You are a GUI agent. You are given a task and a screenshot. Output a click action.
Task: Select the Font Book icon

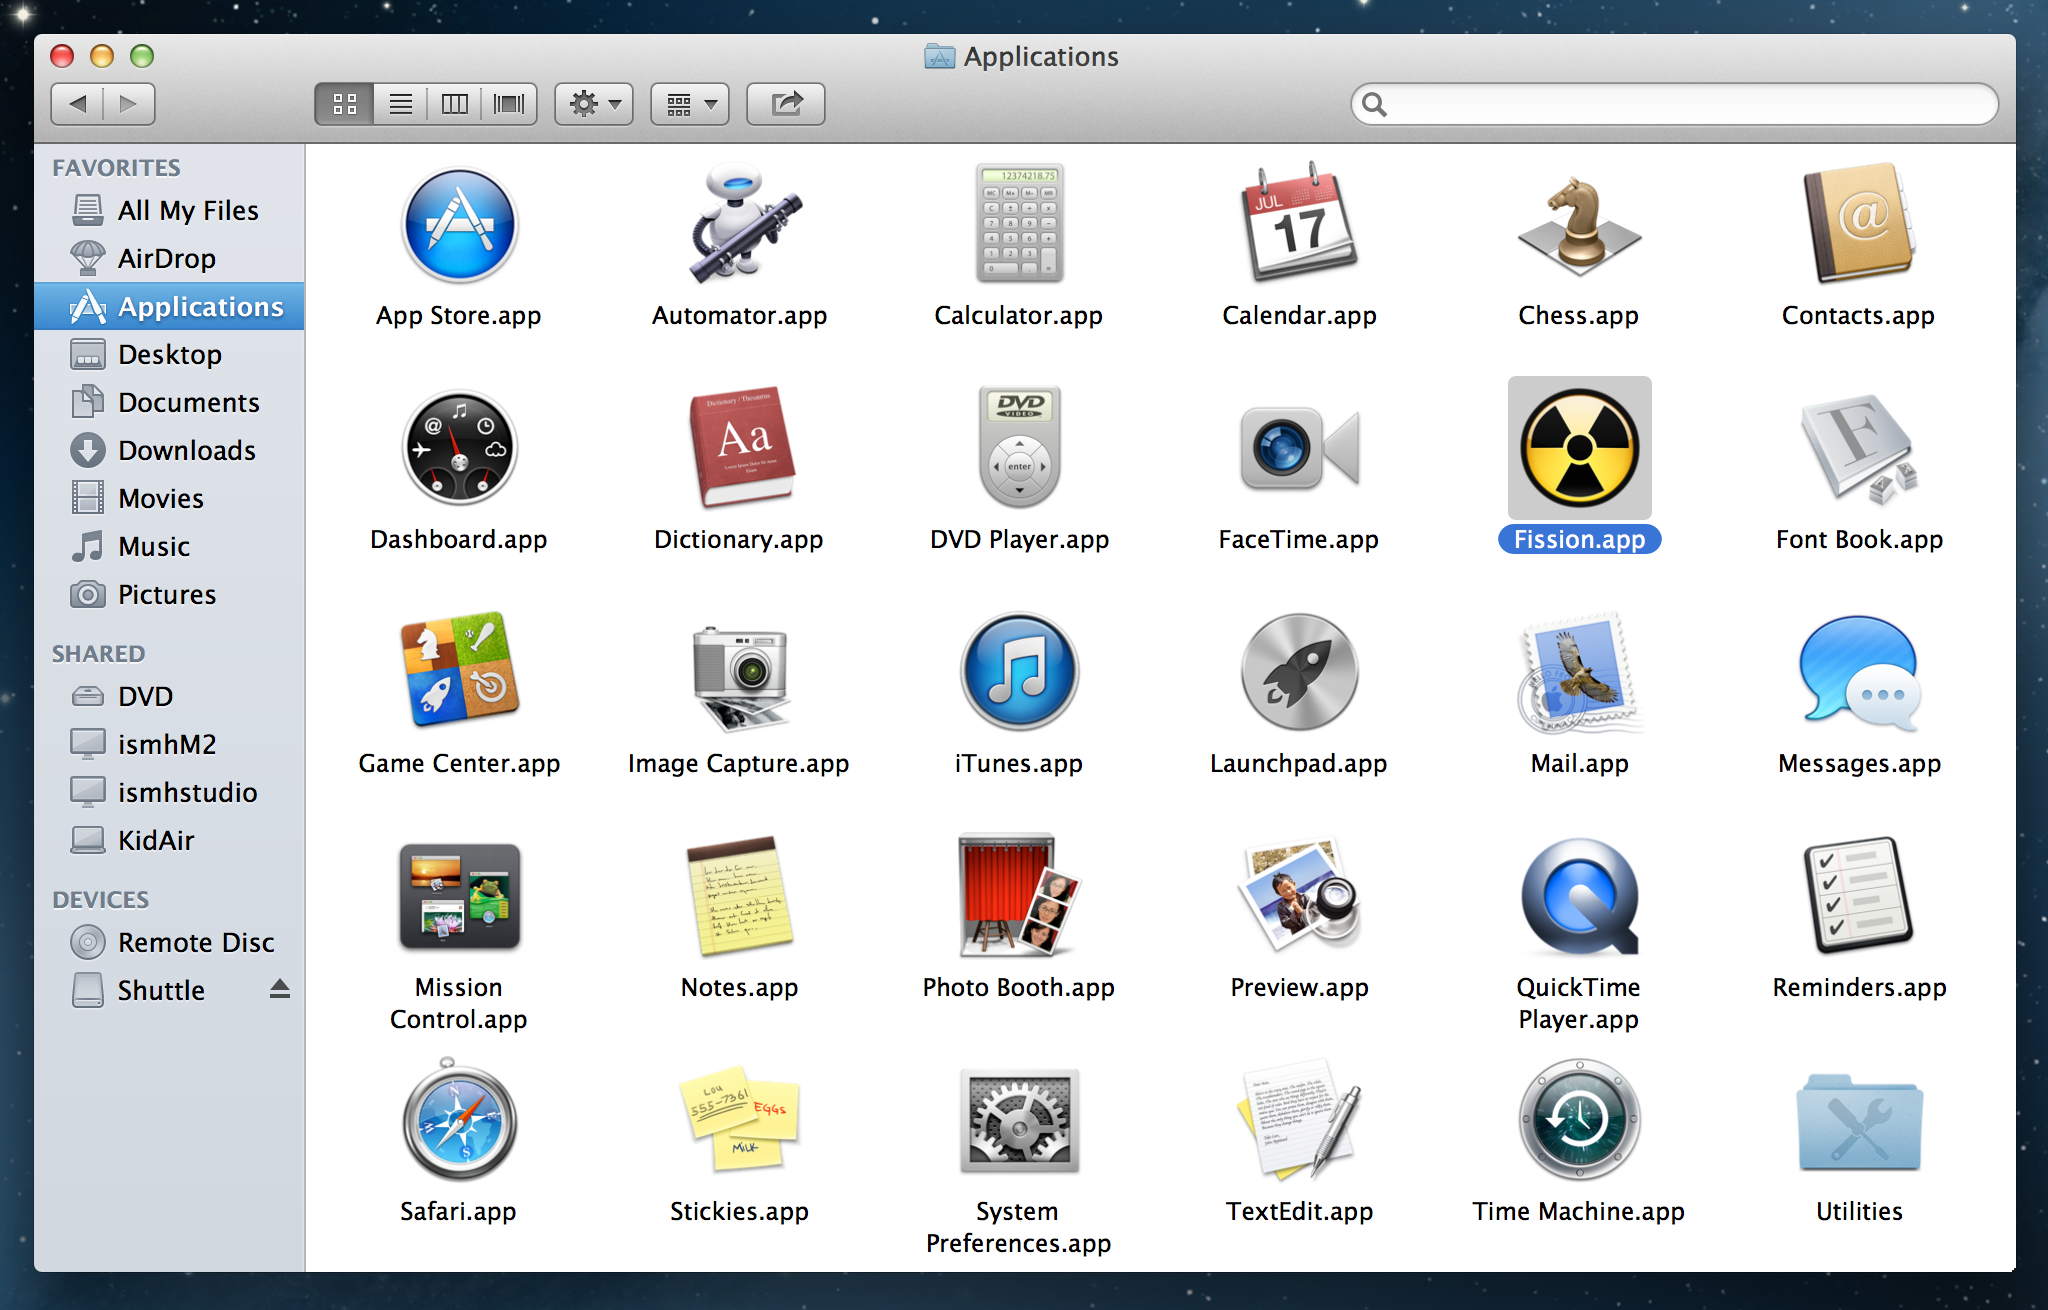coord(1859,448)
